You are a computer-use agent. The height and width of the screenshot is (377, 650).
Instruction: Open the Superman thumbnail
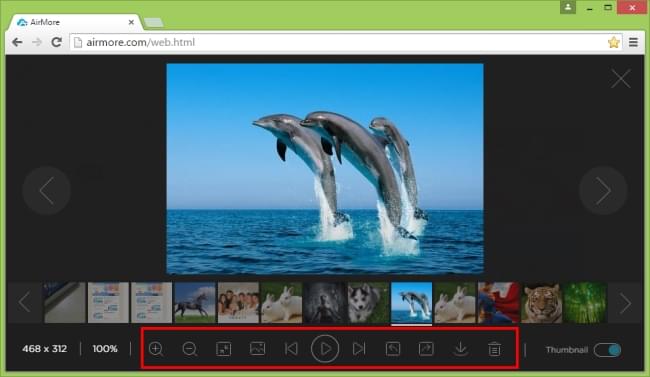click(498, 303)
